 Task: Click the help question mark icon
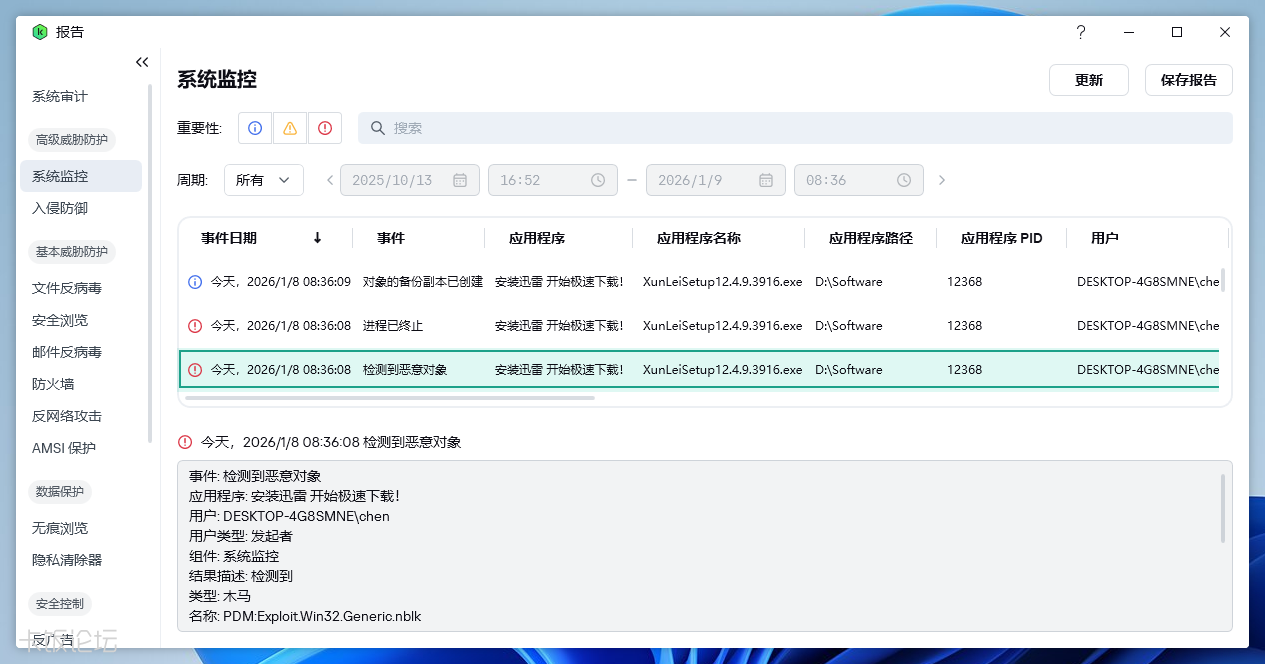point(1080,32)
